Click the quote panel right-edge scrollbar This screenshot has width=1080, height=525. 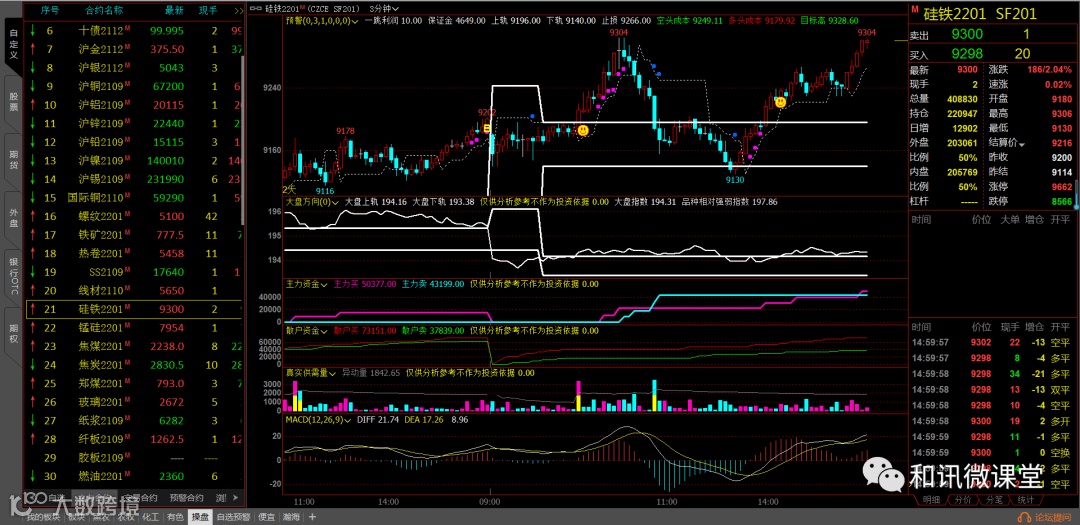click(x=1077, y=193)
